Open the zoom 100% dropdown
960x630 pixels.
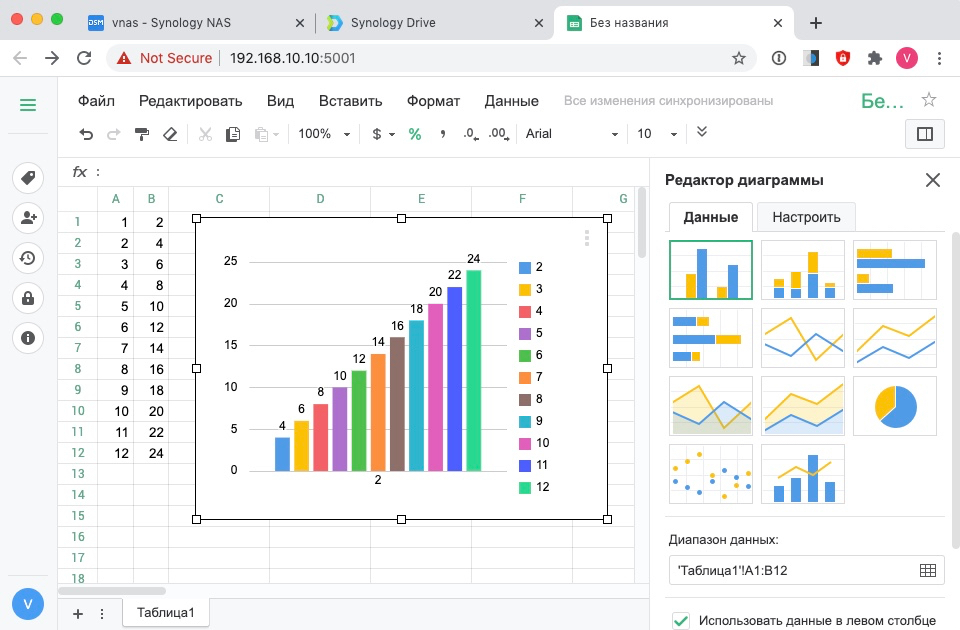click(x=324, y=134)
